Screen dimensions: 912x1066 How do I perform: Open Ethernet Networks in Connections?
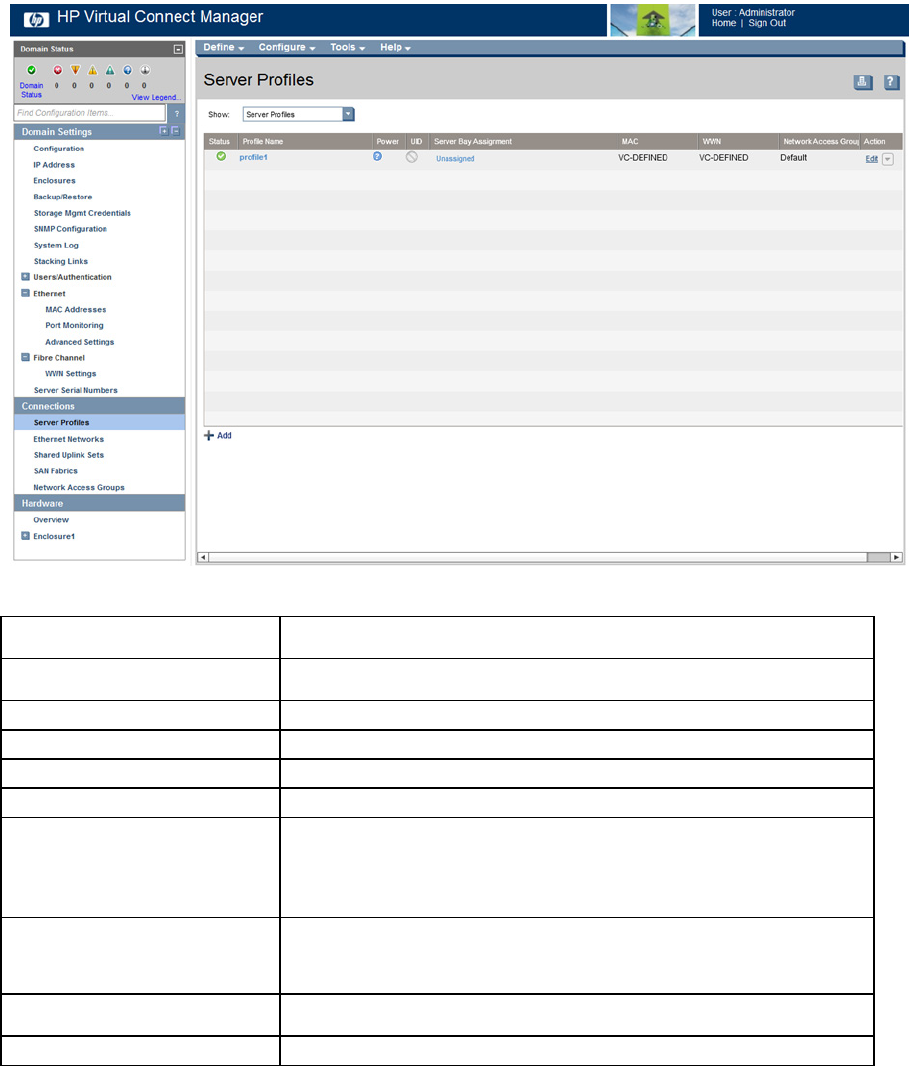point(69,439)
